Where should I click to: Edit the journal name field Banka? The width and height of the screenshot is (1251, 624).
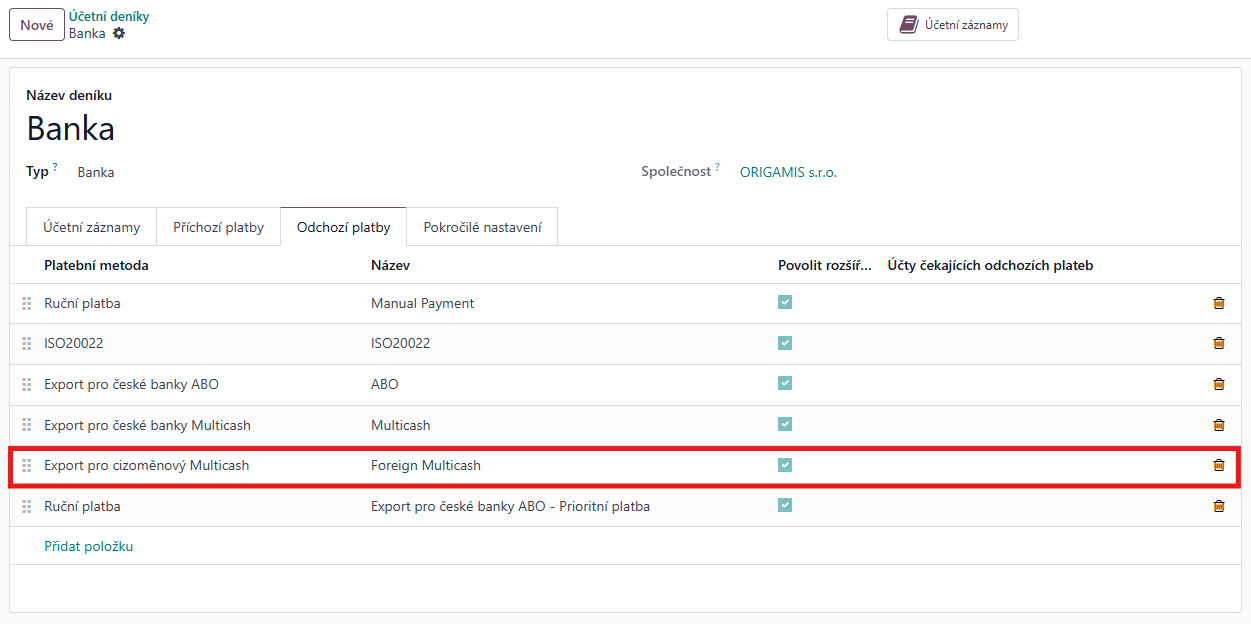[70, 129]
